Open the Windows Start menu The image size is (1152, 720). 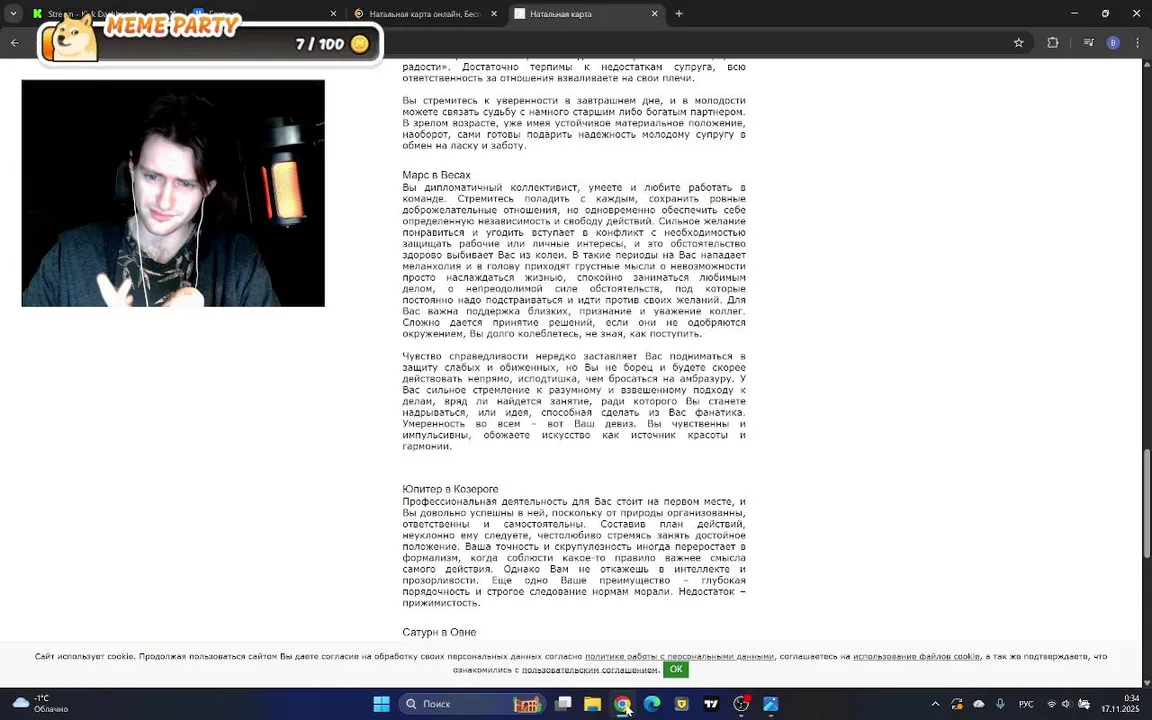tap(381, 704)
